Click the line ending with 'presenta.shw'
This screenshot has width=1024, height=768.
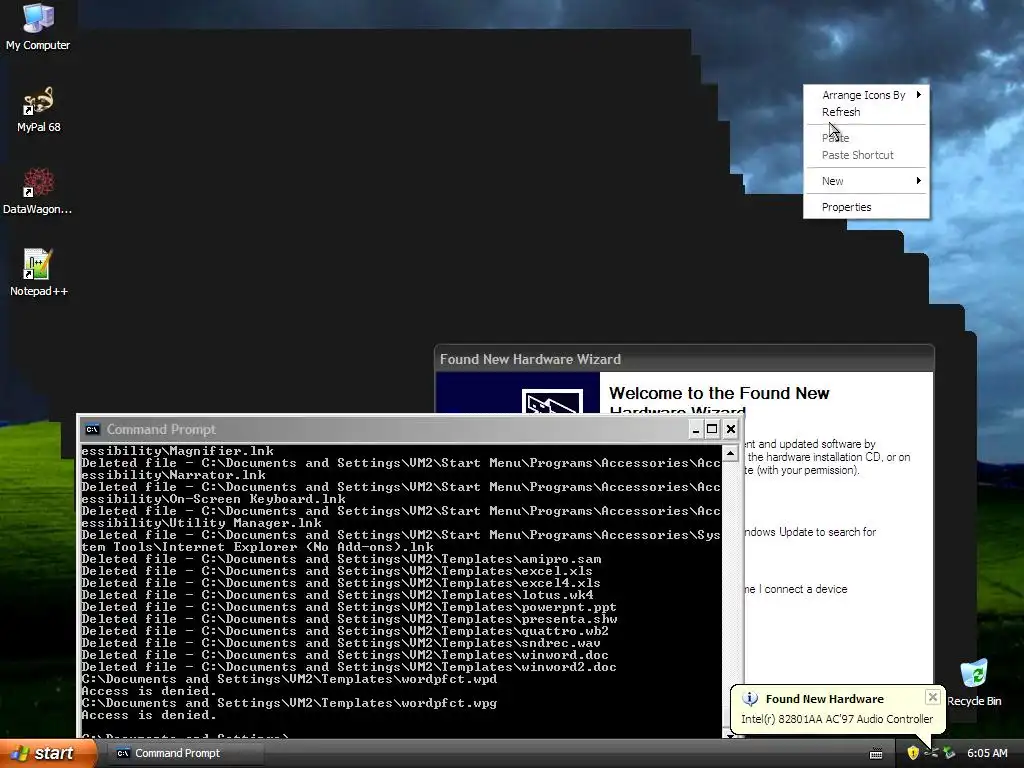click(x=349, y=619)
